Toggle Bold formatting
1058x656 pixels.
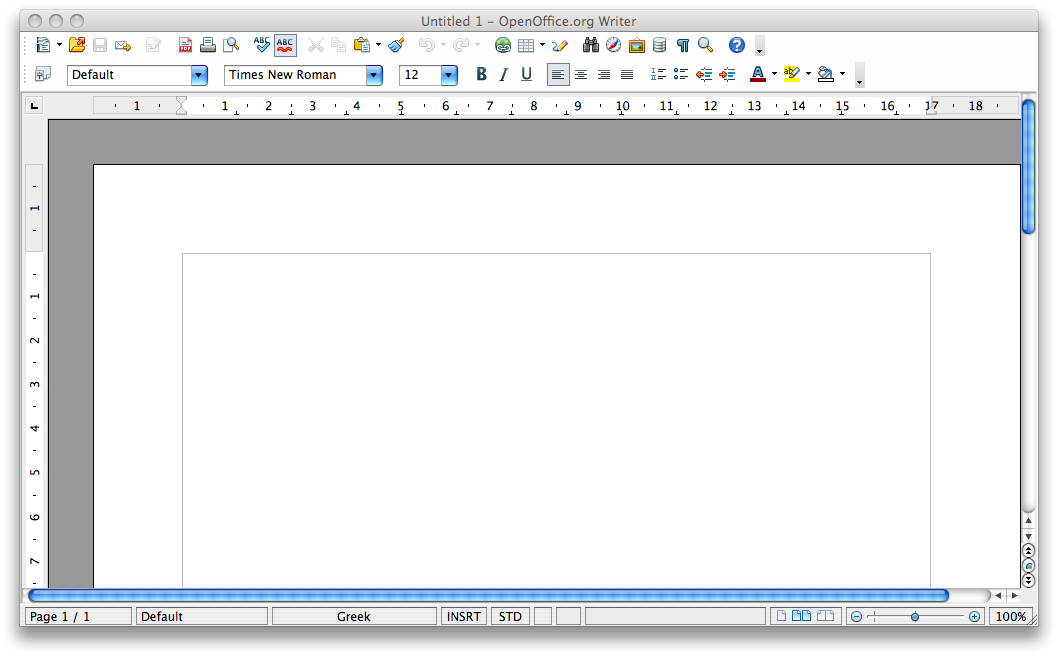(x=481, y=74)
